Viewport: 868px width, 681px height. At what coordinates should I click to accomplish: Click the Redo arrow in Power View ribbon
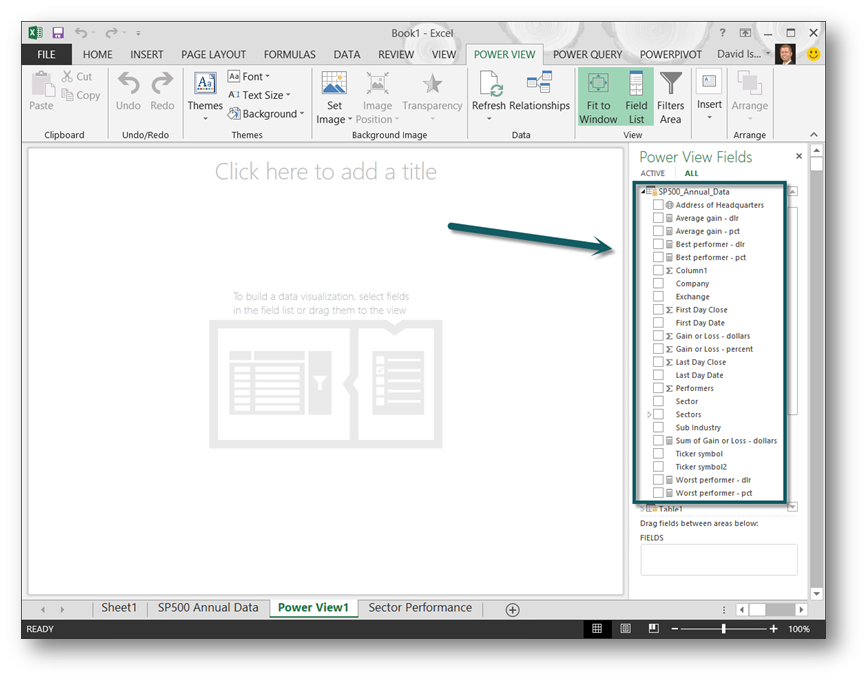tap(162, 84)
